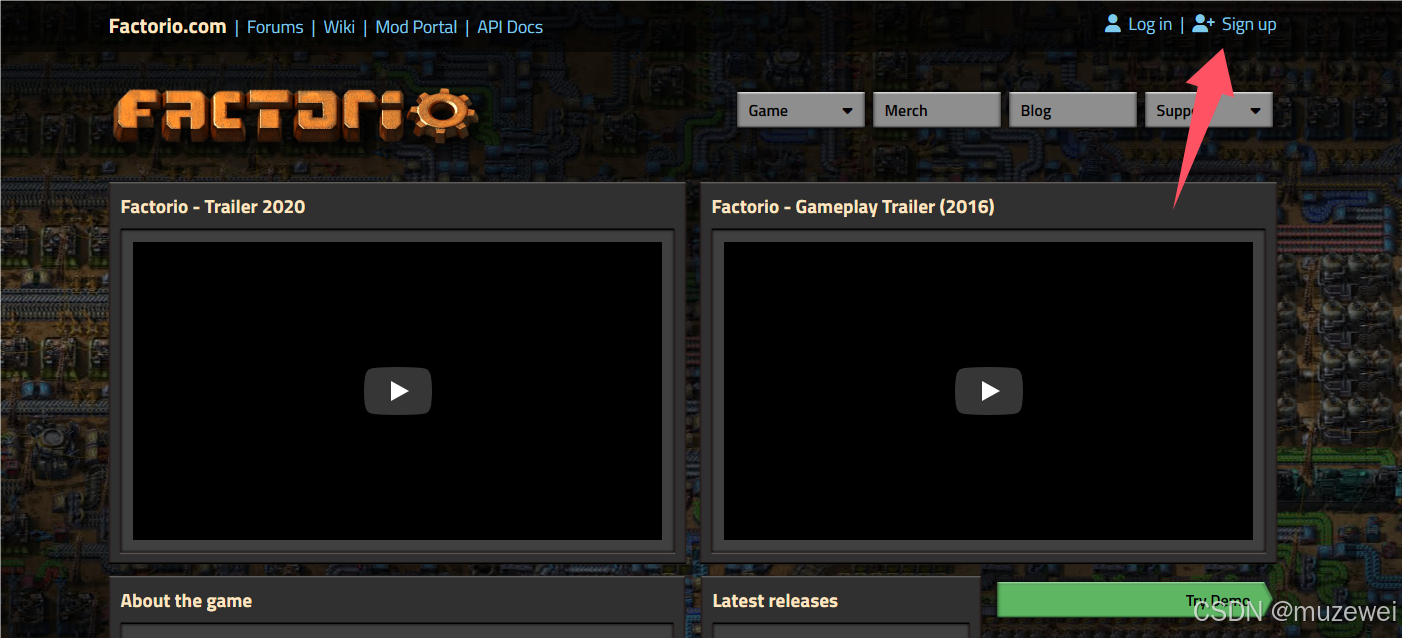Play the Factorio Trailer 2020 video
1402x638 pixels.
pos(398,391)
